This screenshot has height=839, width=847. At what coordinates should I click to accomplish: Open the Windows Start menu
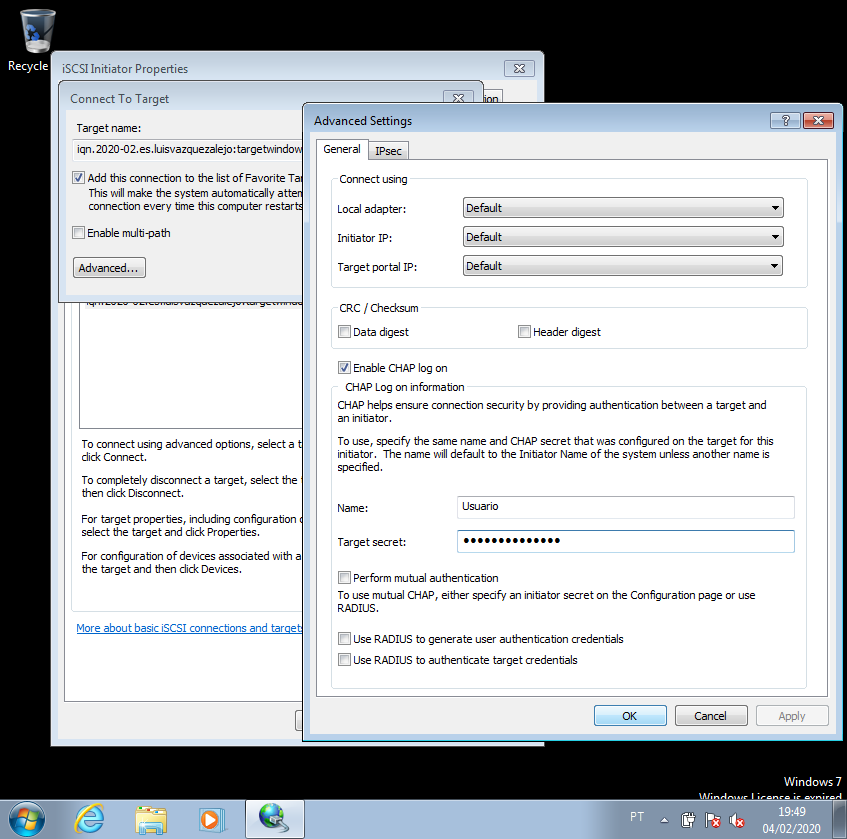[x=25, y=818]
